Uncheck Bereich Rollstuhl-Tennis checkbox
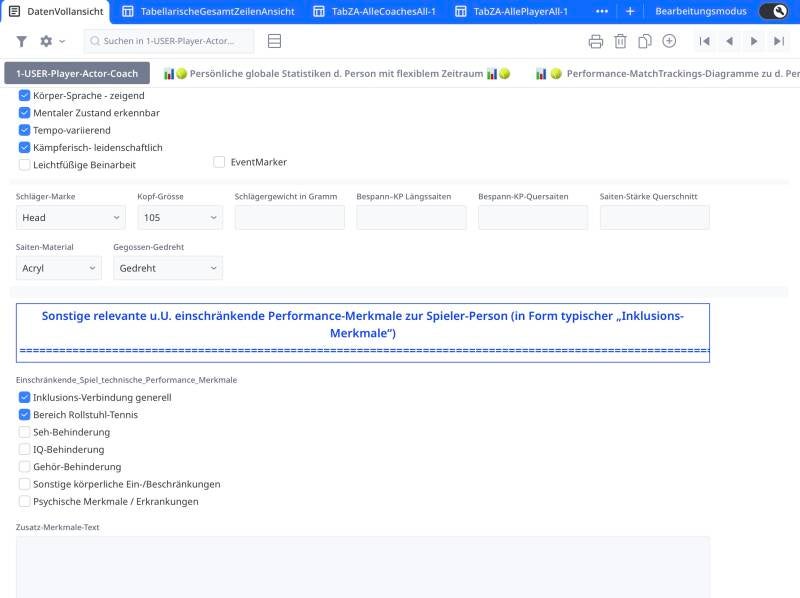This screenshot has width=800, height=598. coord(25,415)
